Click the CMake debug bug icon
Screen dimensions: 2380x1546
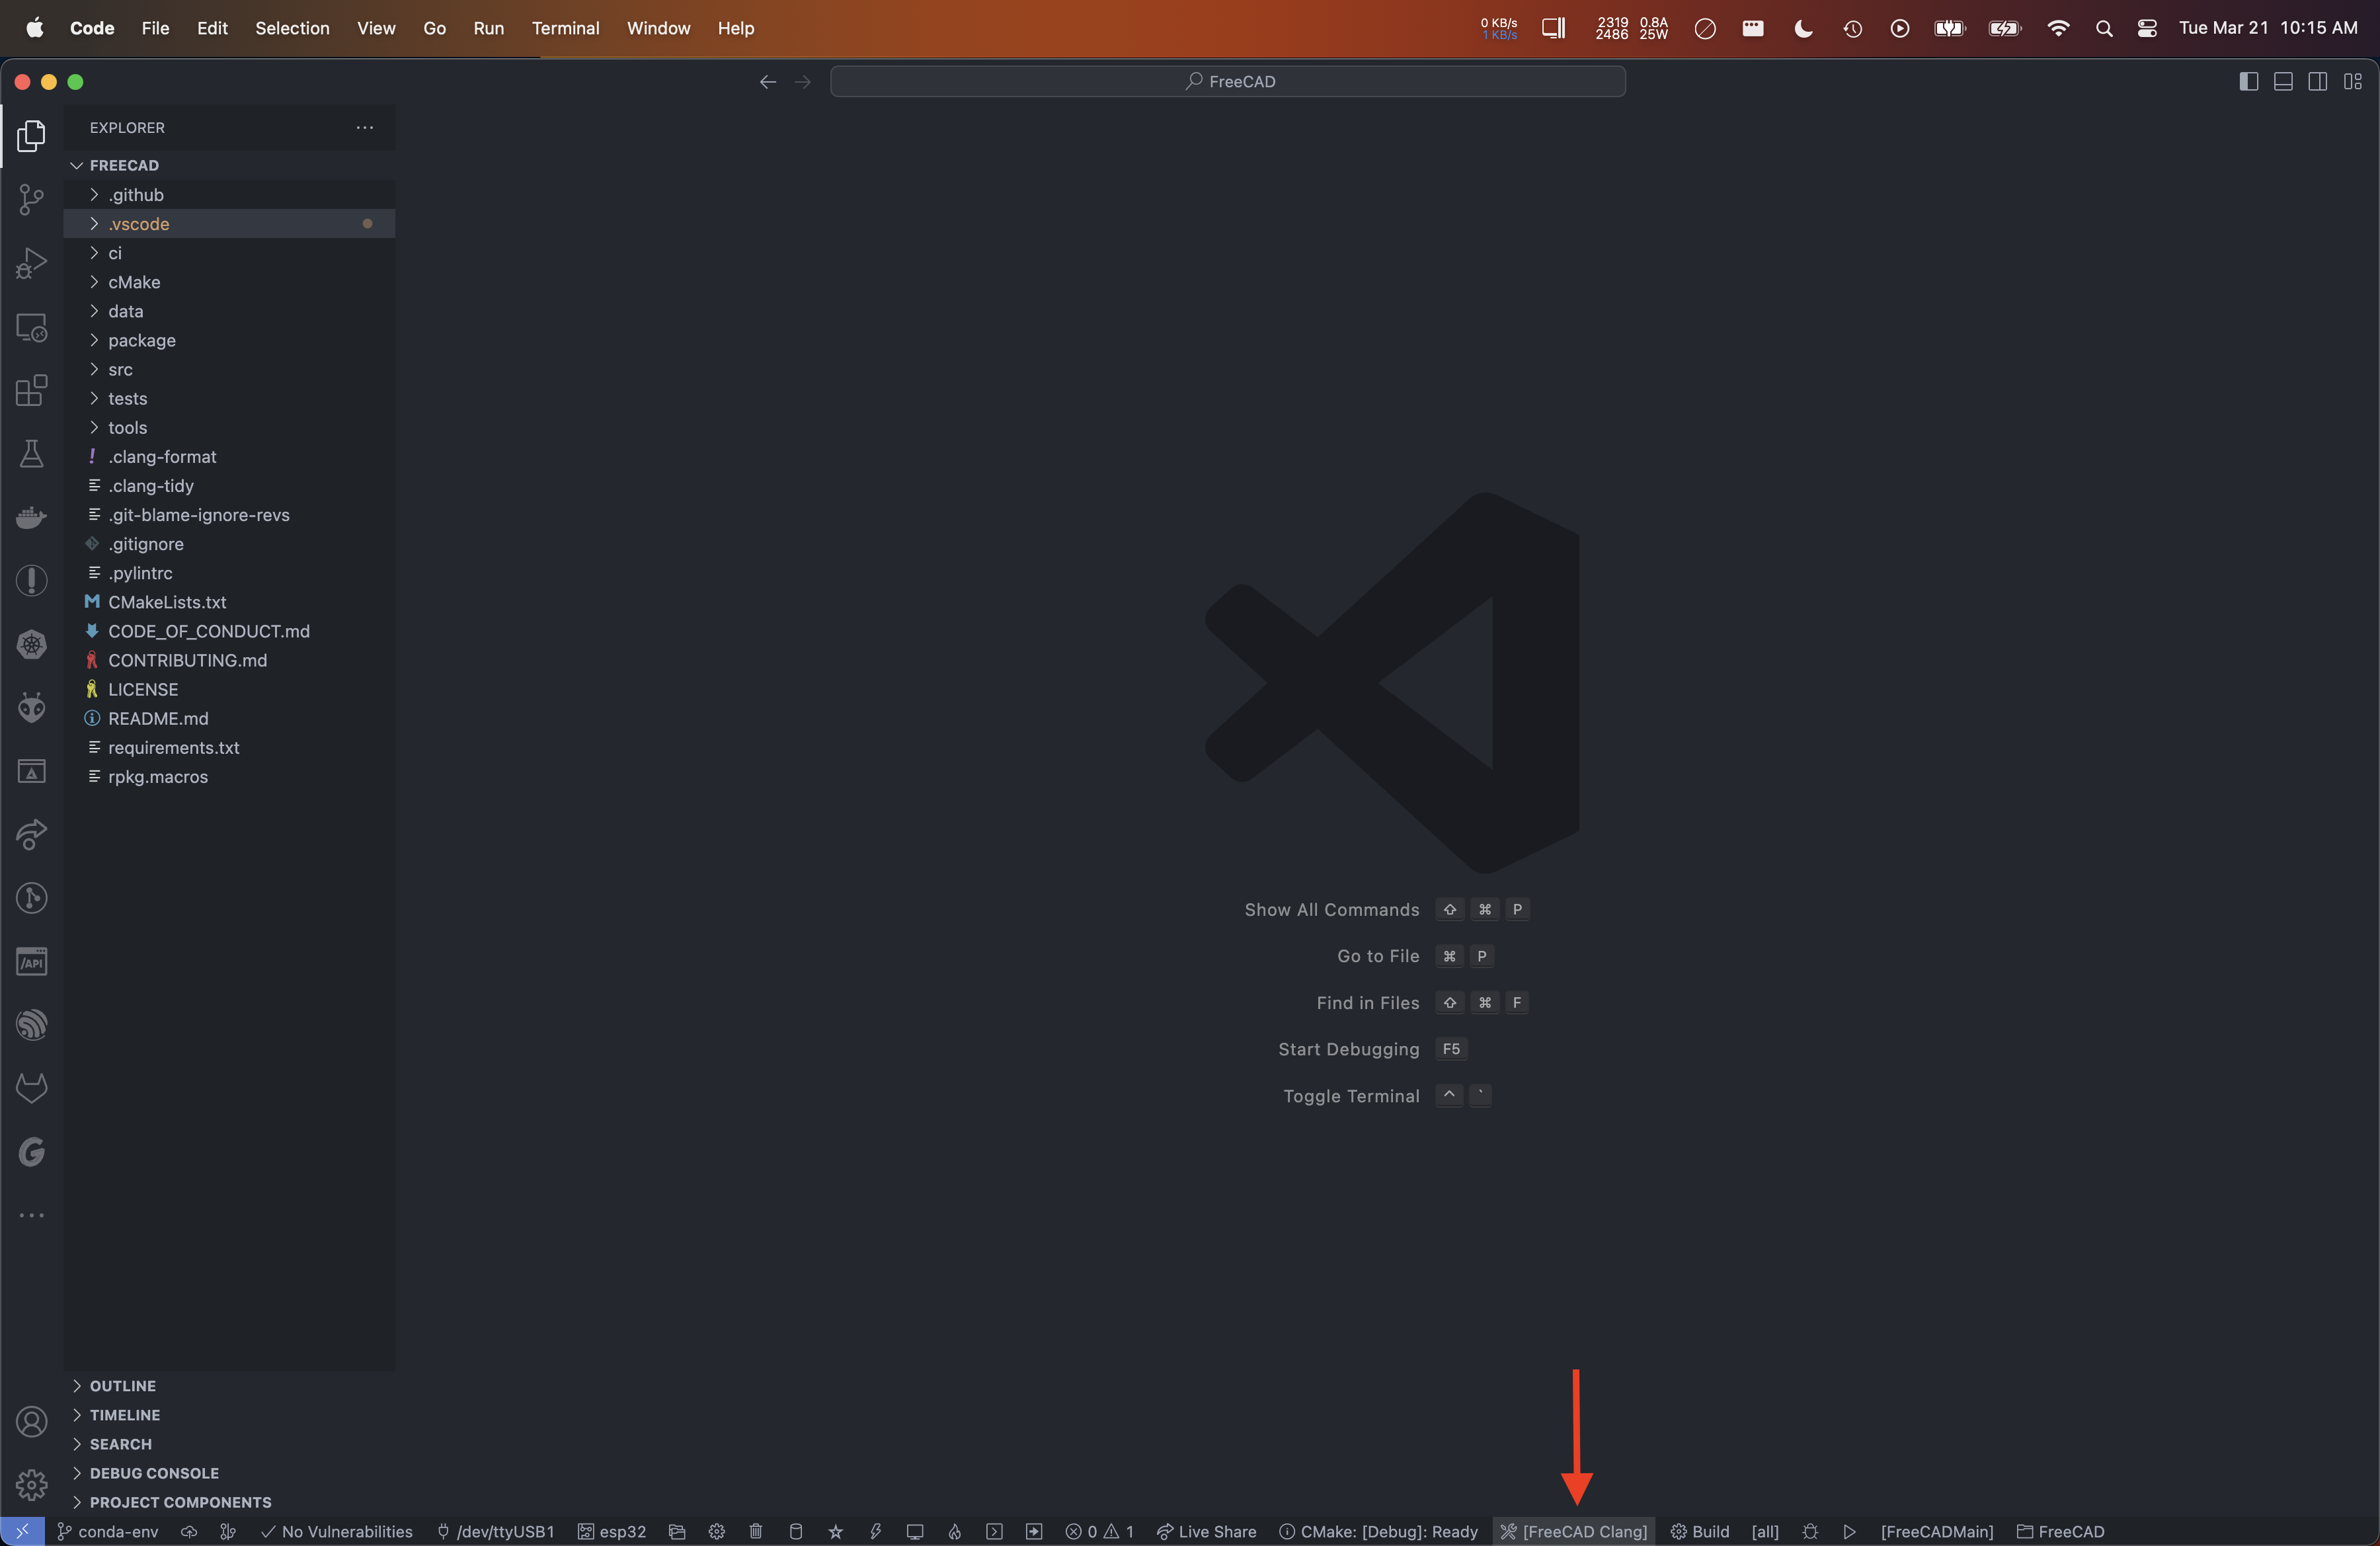[x=1810, y=1531]
